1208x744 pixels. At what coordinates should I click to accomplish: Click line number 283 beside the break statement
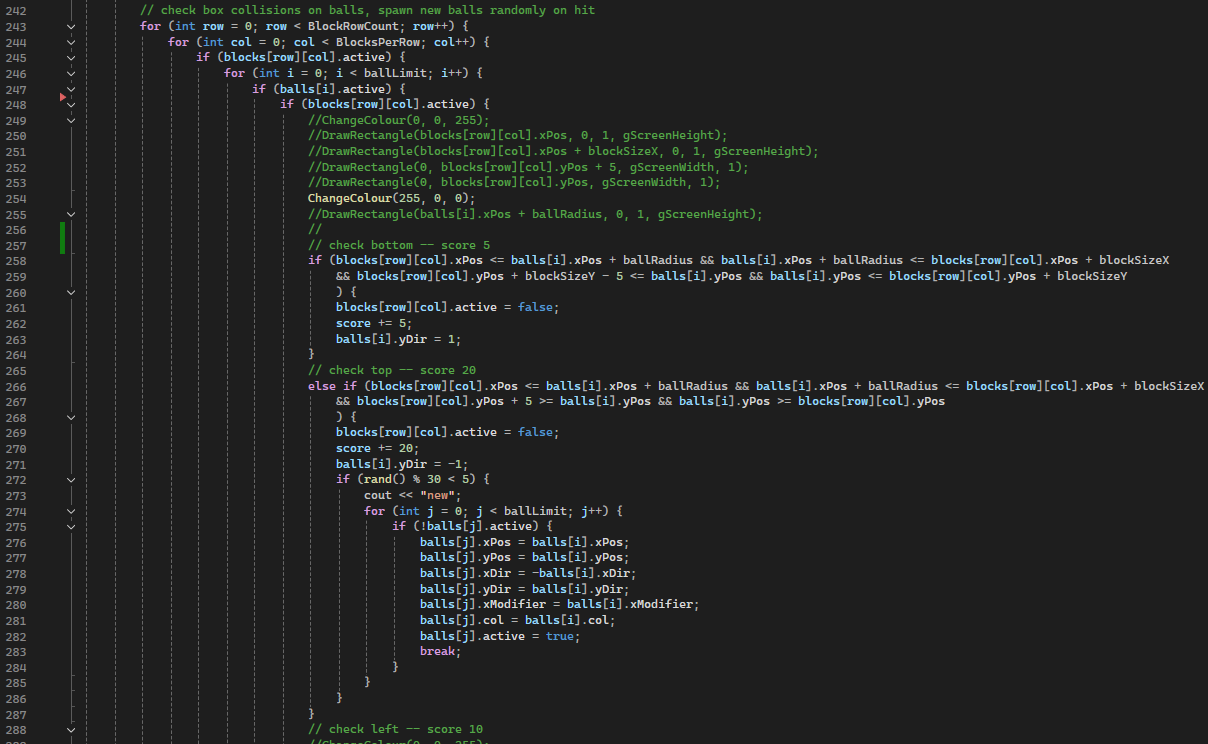[16, 651]
